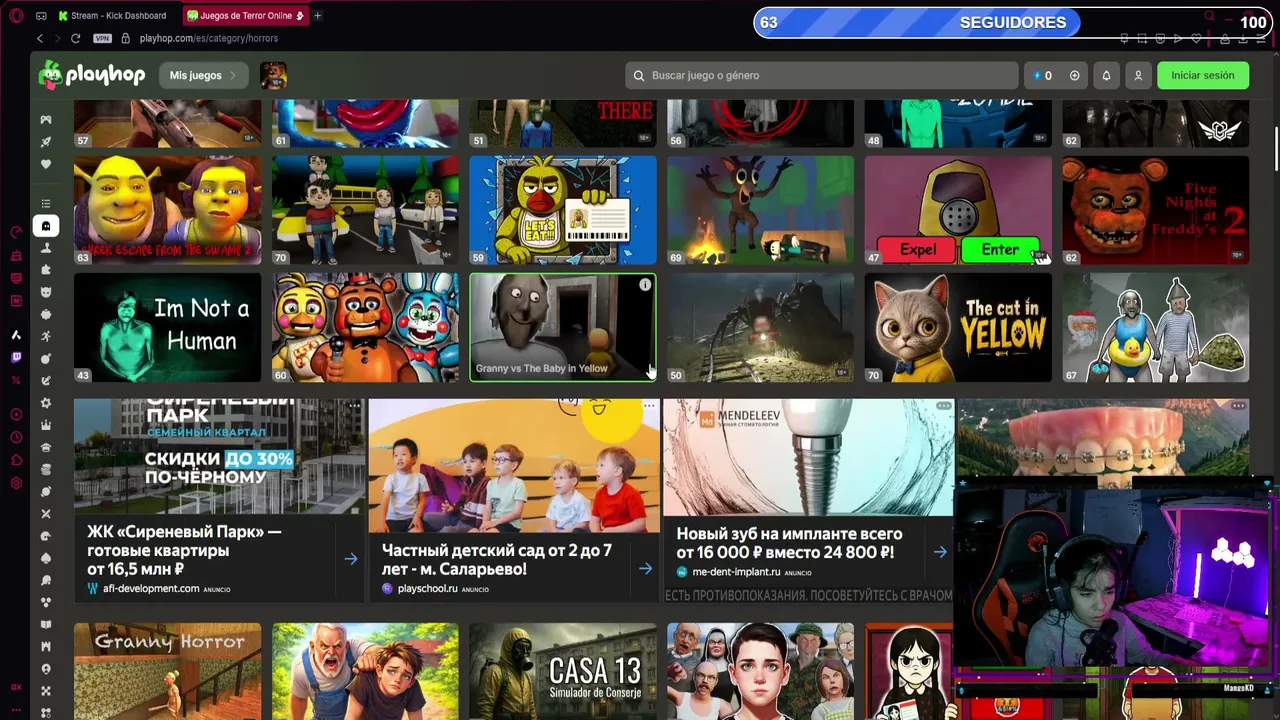This screenshot has width=1280, height=720.
Task: Click the site lock icon in address bar
Action: pyautogui.click(x=126, y=38)
